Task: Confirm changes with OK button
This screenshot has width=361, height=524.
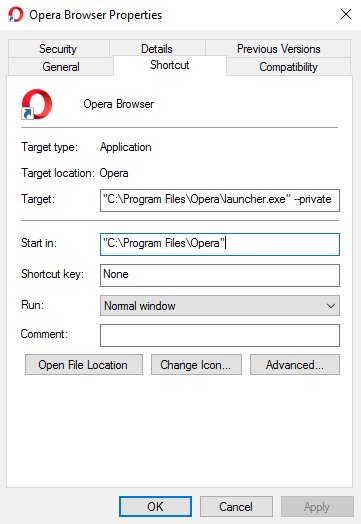Action: click(x=155, y=507)
